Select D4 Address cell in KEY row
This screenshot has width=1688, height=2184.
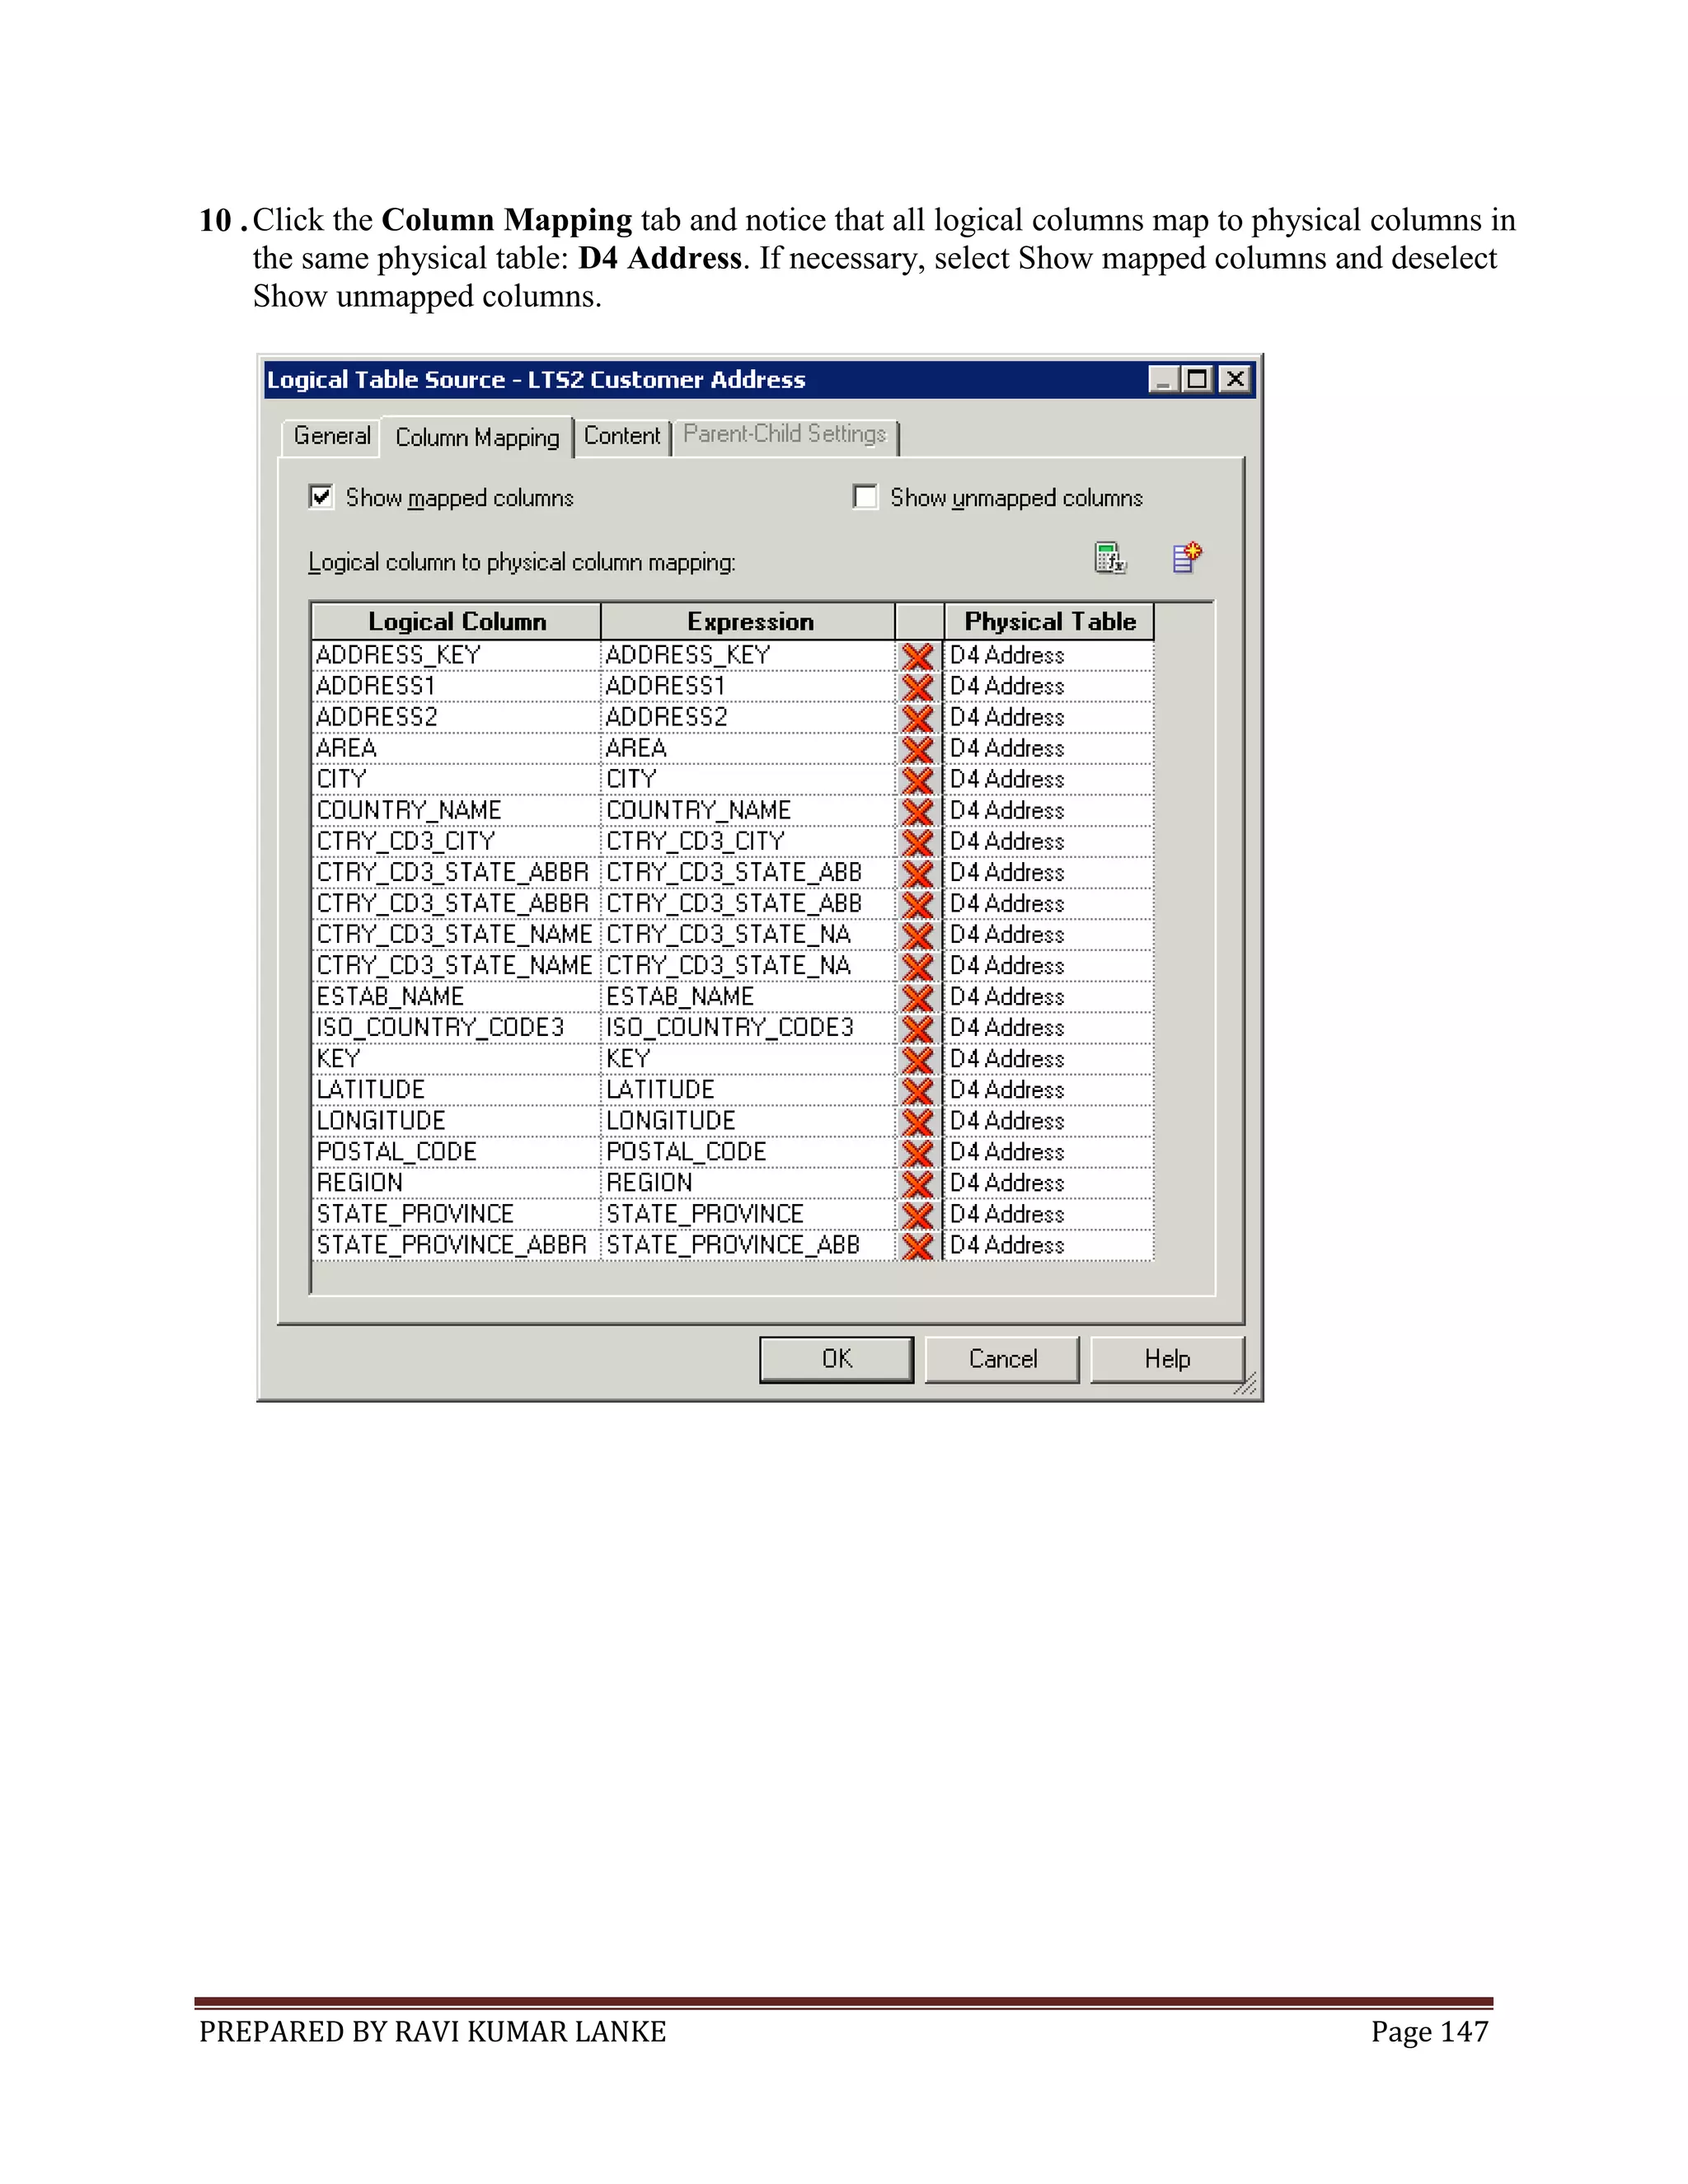pos(1049,1058)
